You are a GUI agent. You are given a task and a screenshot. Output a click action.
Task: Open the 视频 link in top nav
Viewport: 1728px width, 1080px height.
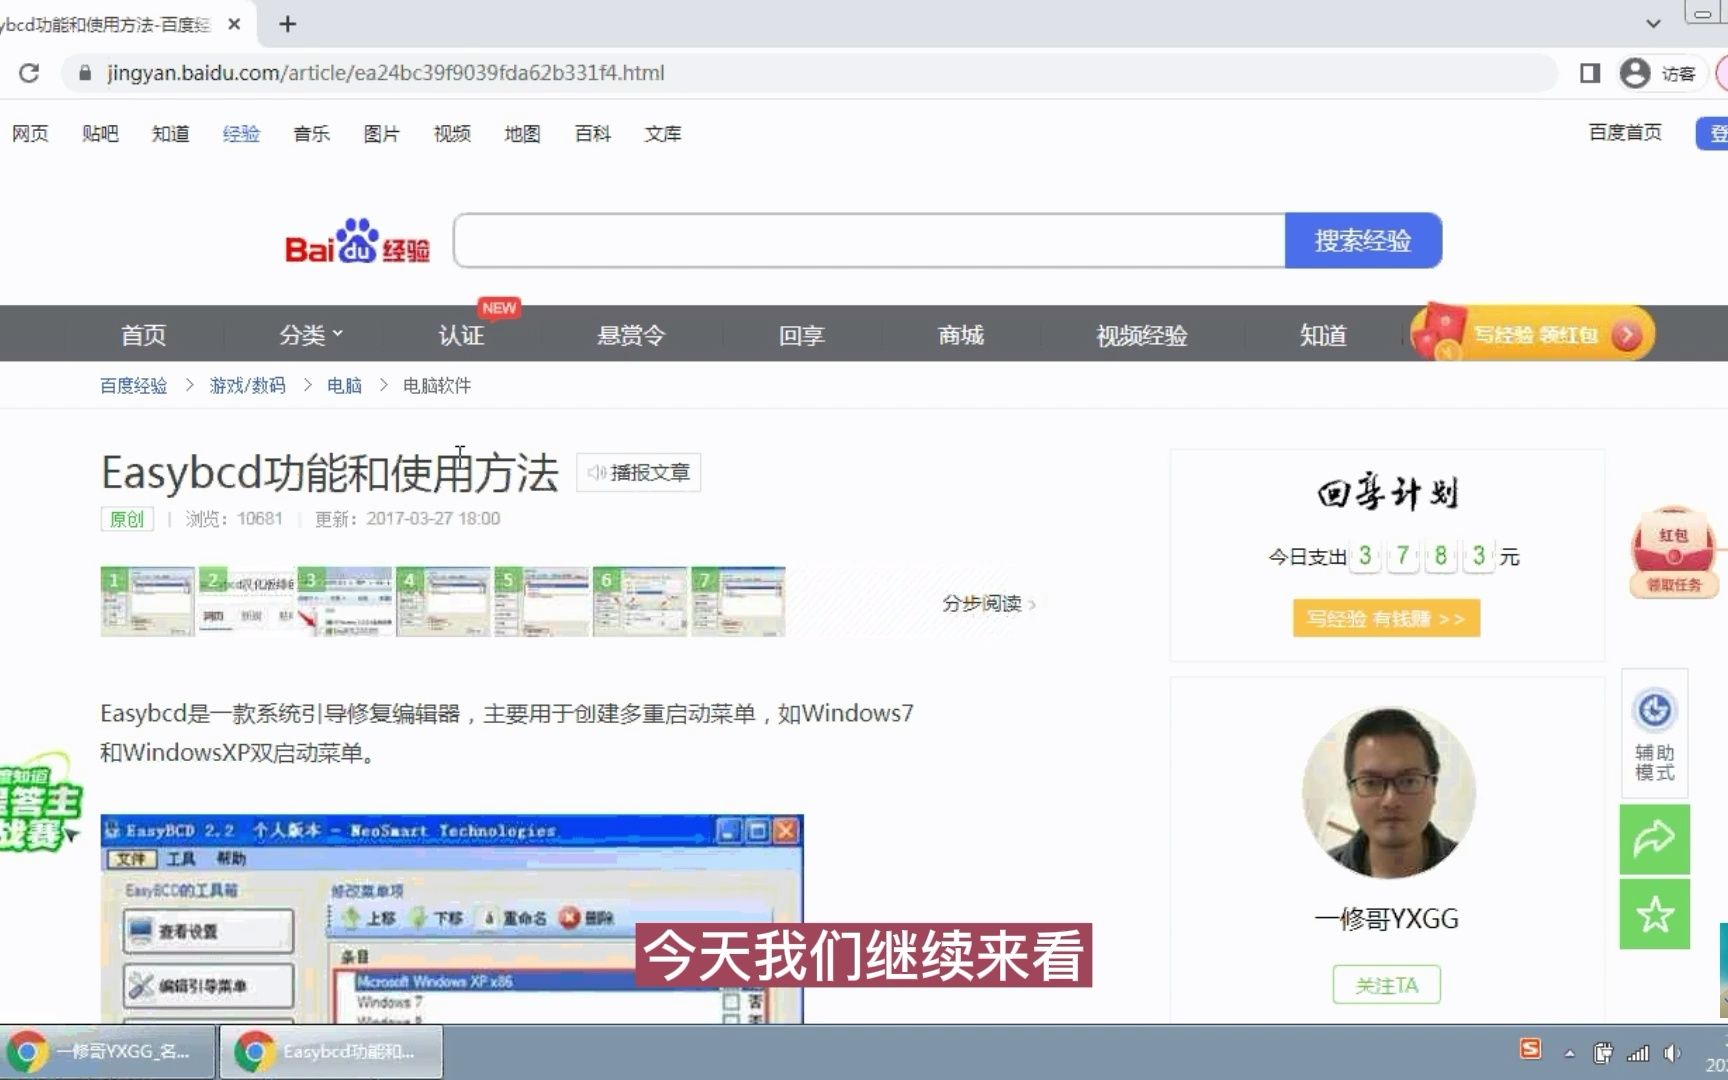pyautogui.click(x=452, y=133)
